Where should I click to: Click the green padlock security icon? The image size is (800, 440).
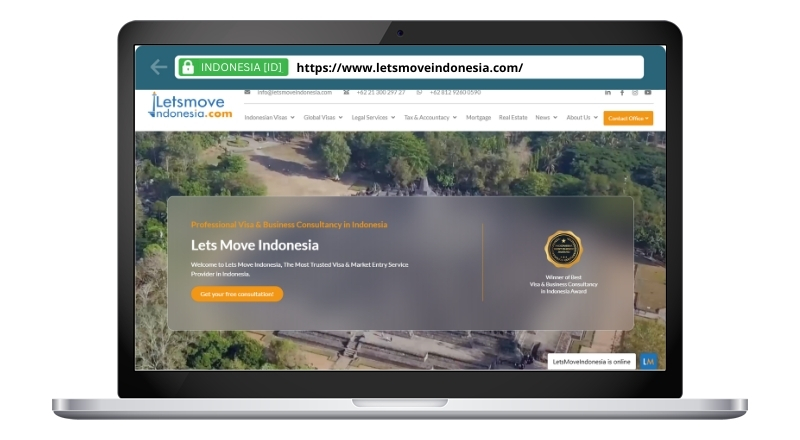188,67
